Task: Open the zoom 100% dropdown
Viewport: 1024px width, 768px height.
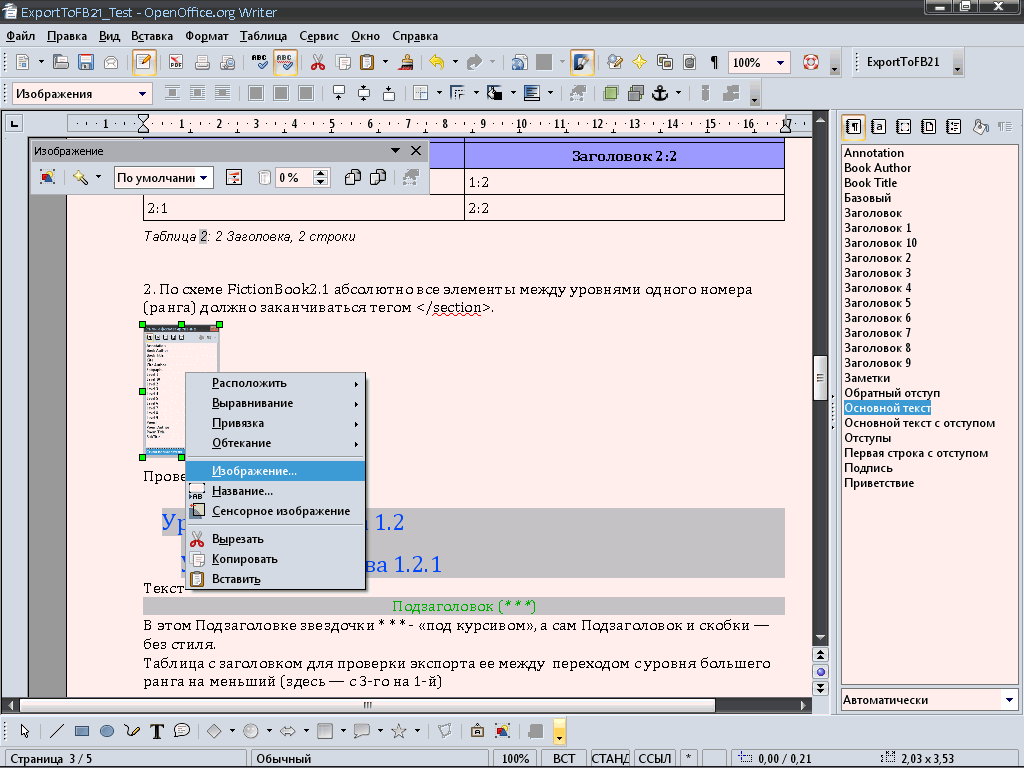Action: (x=781, y=62)
